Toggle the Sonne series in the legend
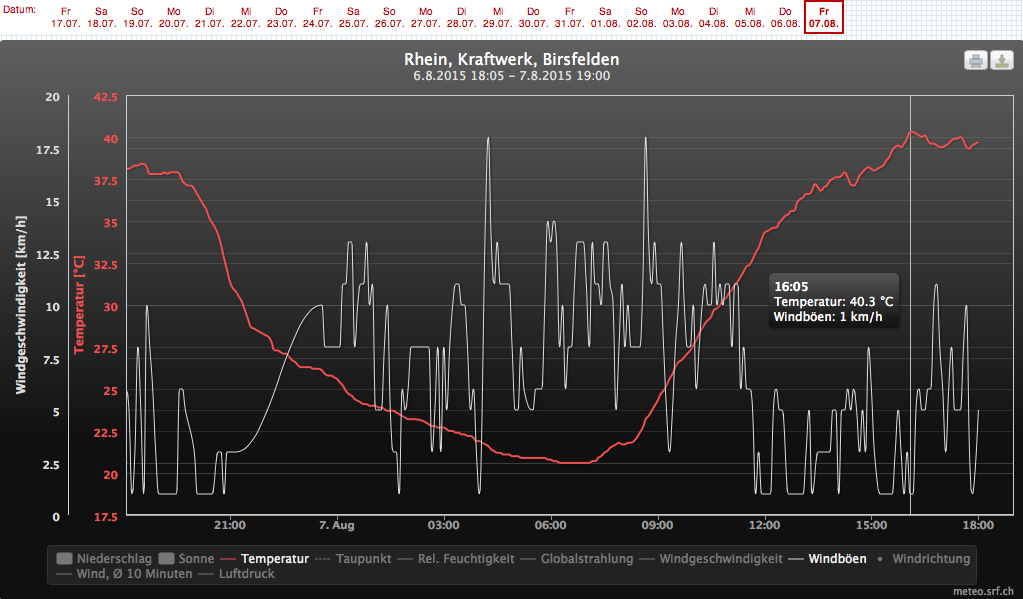 coord(187,559)
